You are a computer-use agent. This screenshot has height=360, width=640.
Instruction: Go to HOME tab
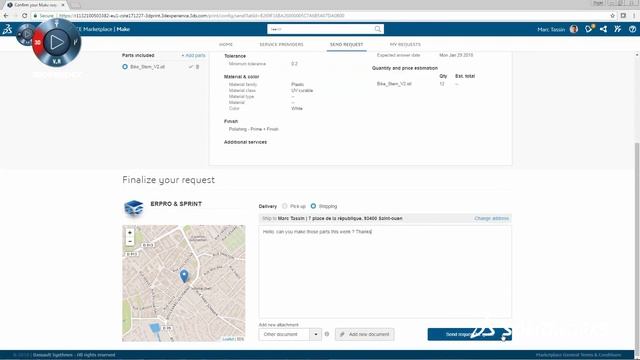pos(226,44)
